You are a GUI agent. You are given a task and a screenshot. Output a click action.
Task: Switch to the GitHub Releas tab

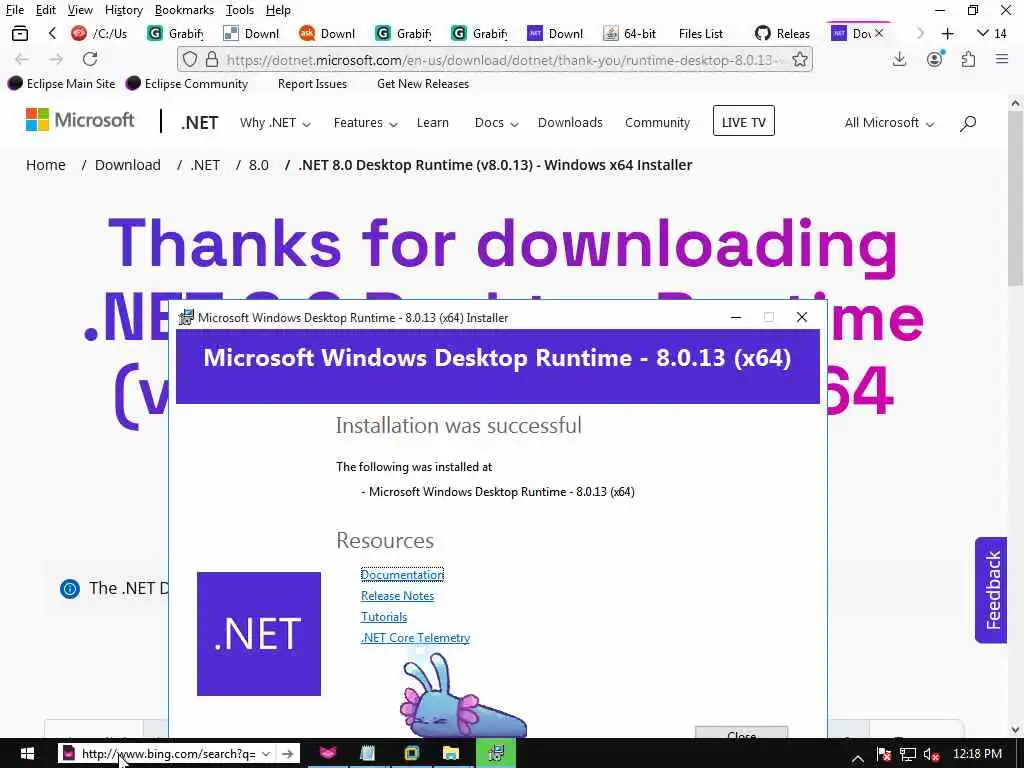[782, 33]
